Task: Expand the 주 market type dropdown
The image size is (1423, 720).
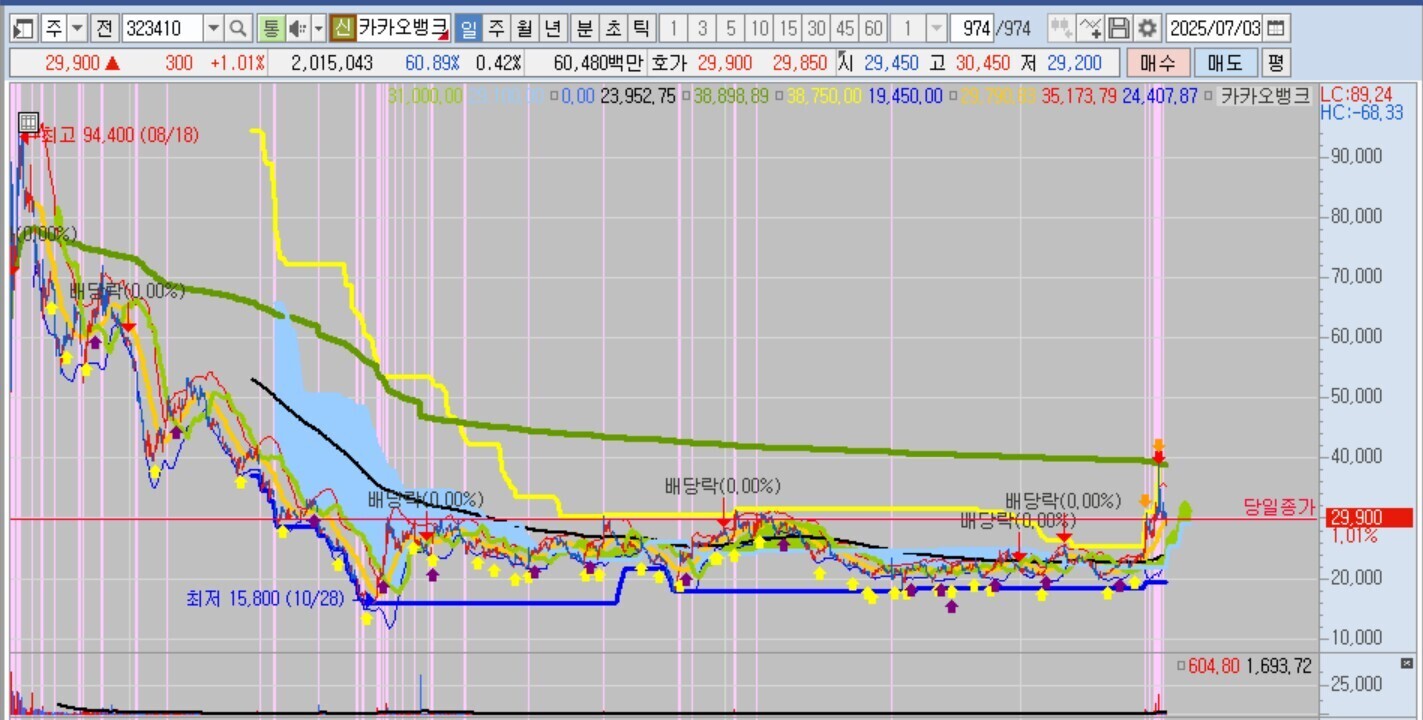Action: click(x=77, y=28)
